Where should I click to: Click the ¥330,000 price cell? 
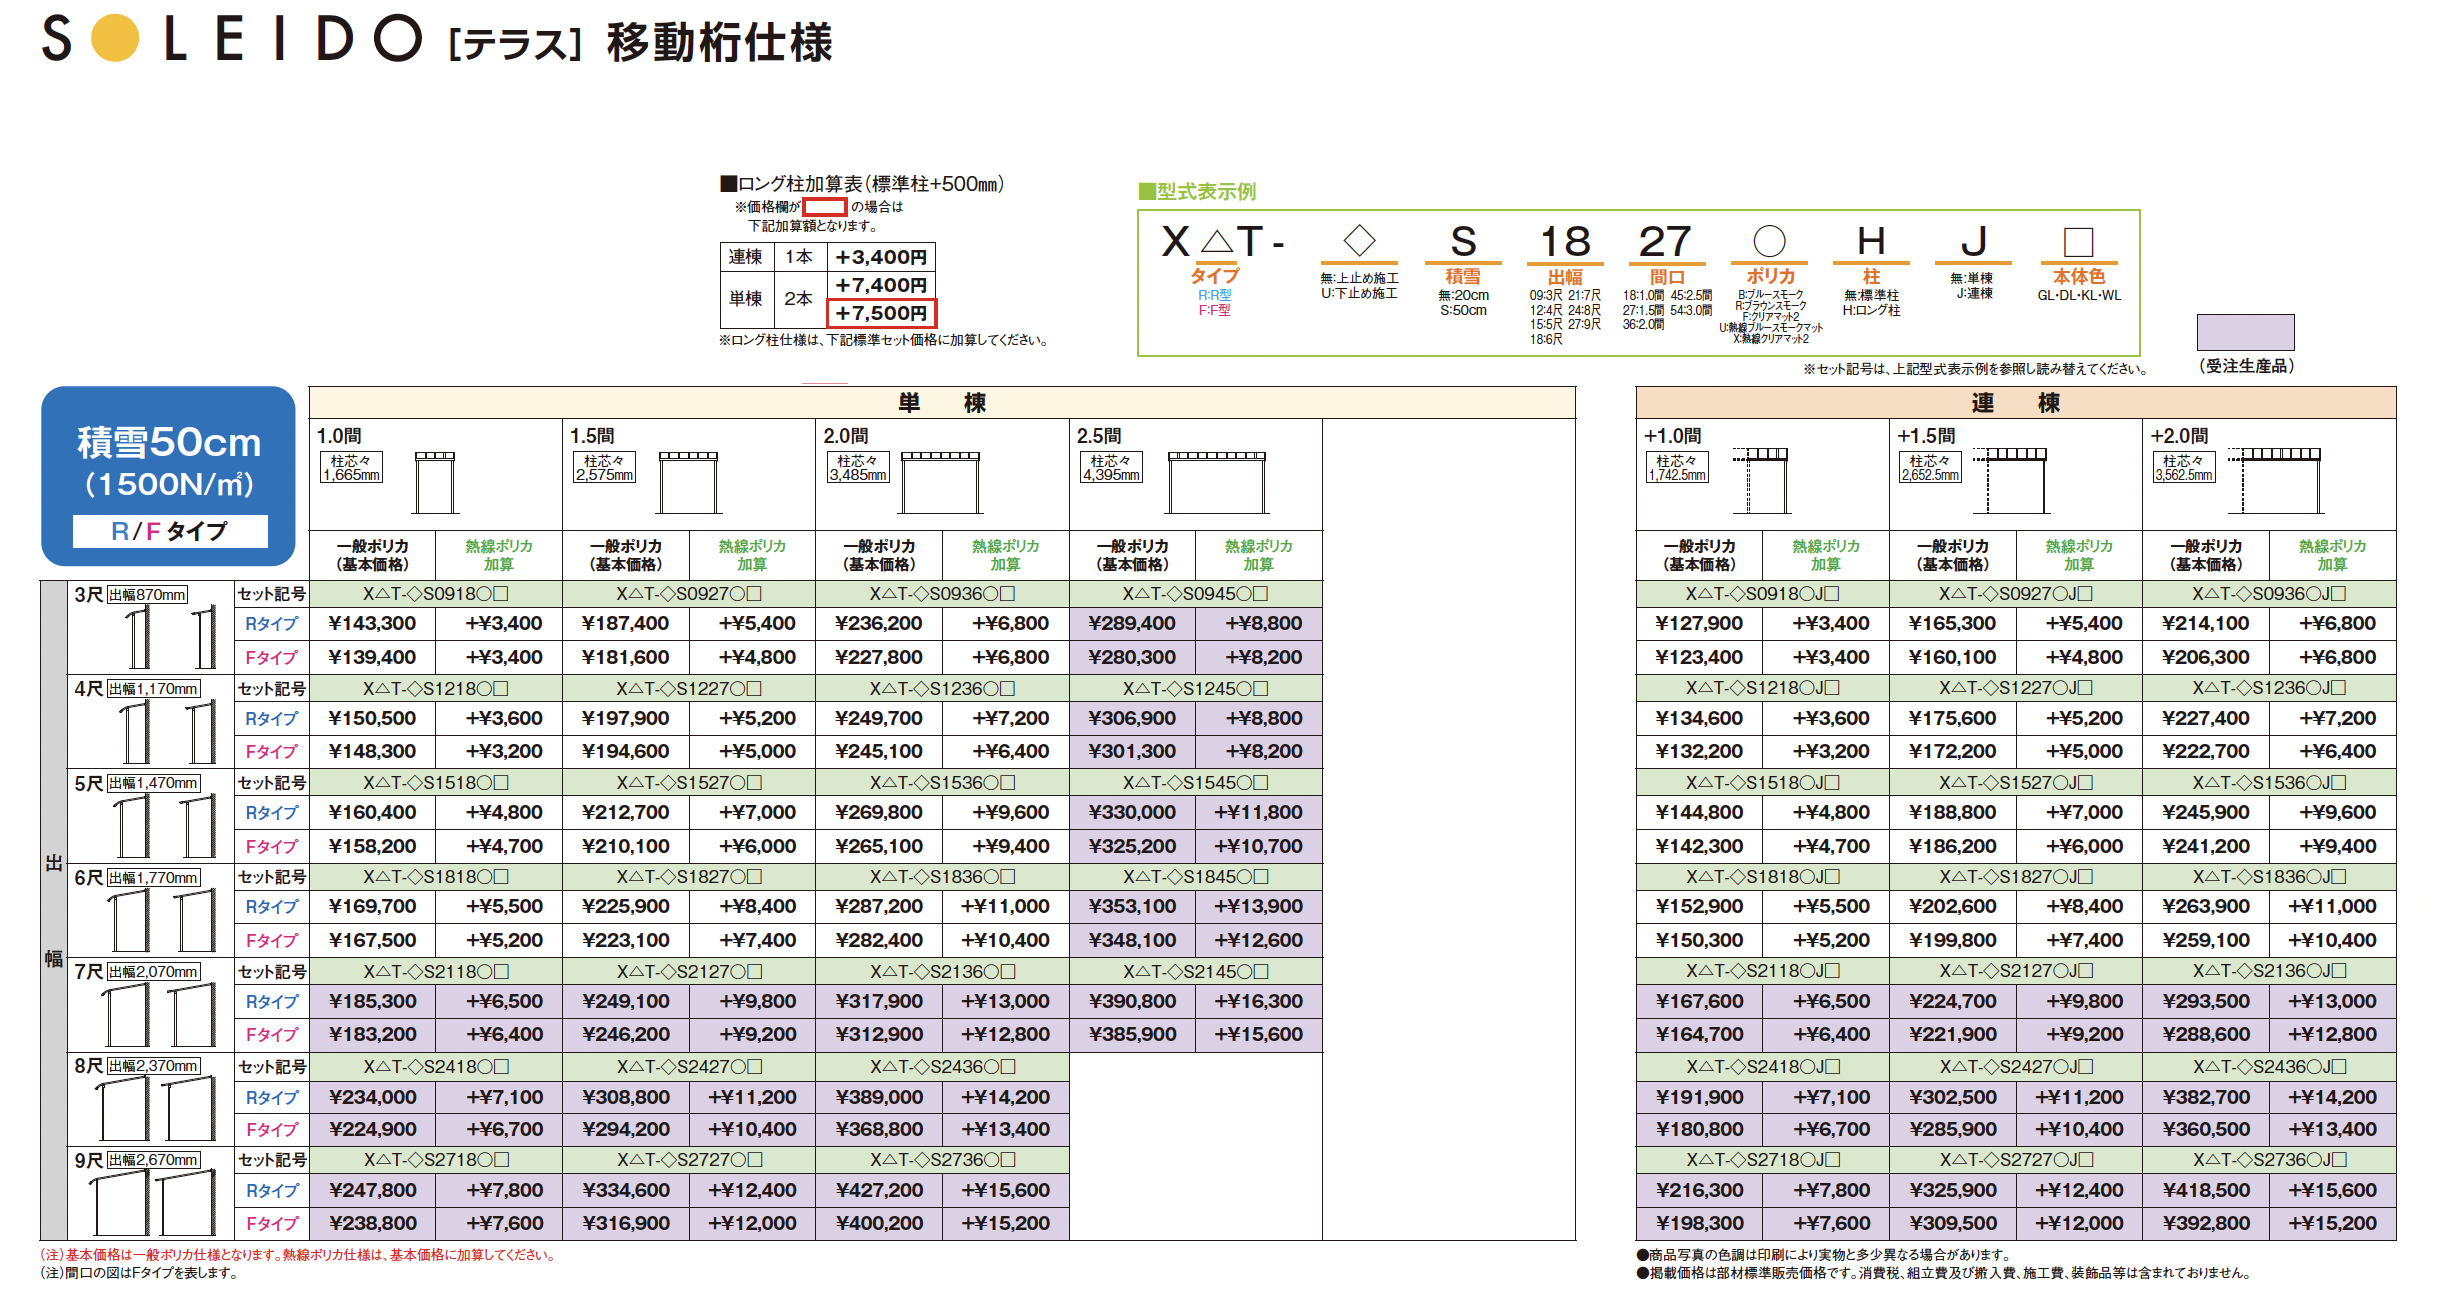[x=1132, y=813]
